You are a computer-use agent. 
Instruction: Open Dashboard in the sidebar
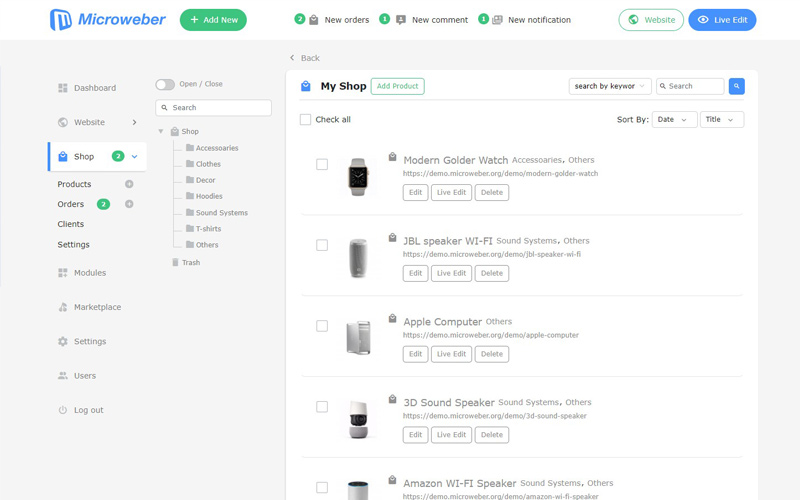pyautogui.click(x=95, y=88)
